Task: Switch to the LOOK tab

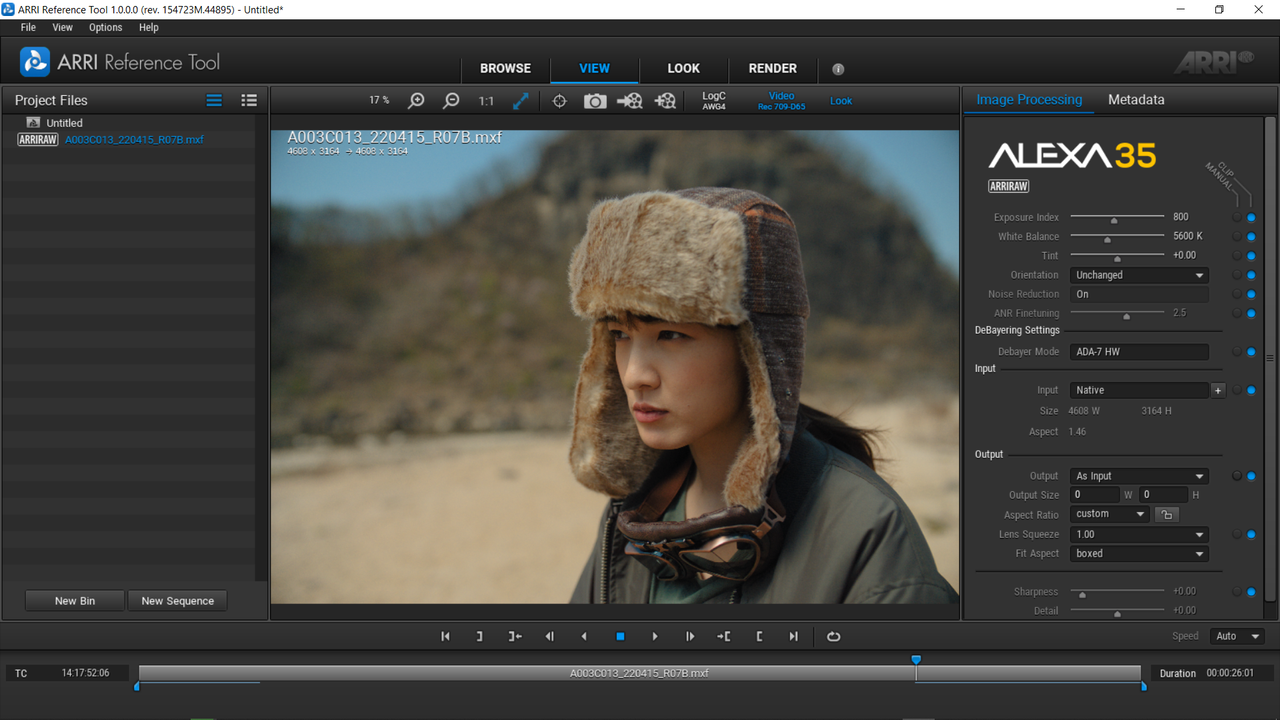Action: pyautogui.click(x=684, y=68)
